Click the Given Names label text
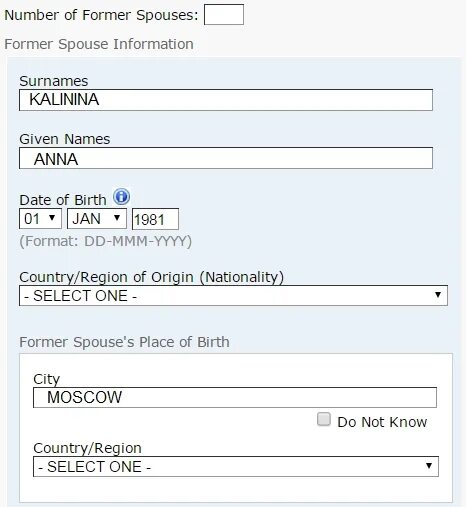Image resolution: width=466 pixels, height=507 pixels. pyautogui.click(x=65, y=139)
